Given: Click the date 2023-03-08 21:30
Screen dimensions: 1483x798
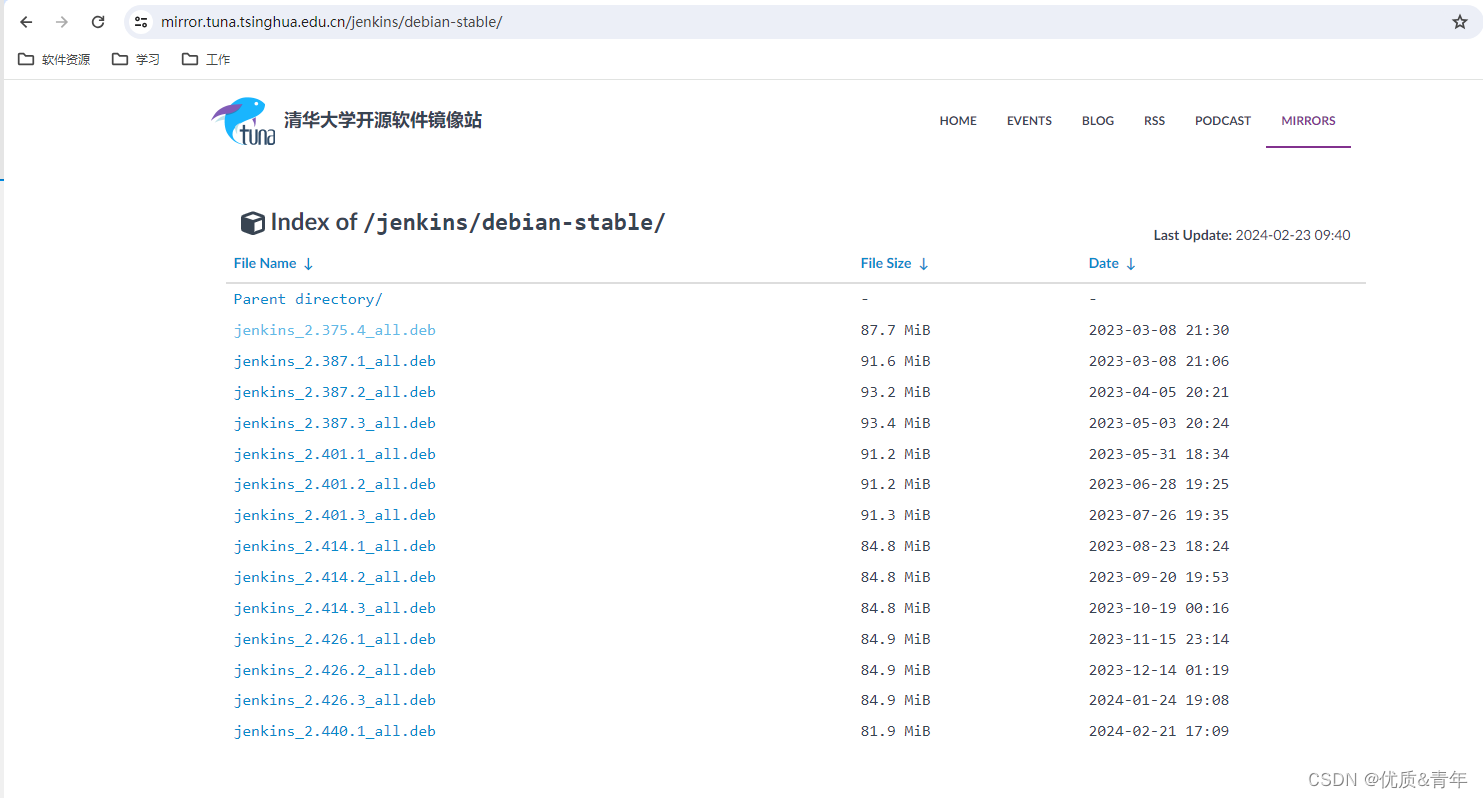Looking at the screenshot, I should click(x=1159, y=330).
